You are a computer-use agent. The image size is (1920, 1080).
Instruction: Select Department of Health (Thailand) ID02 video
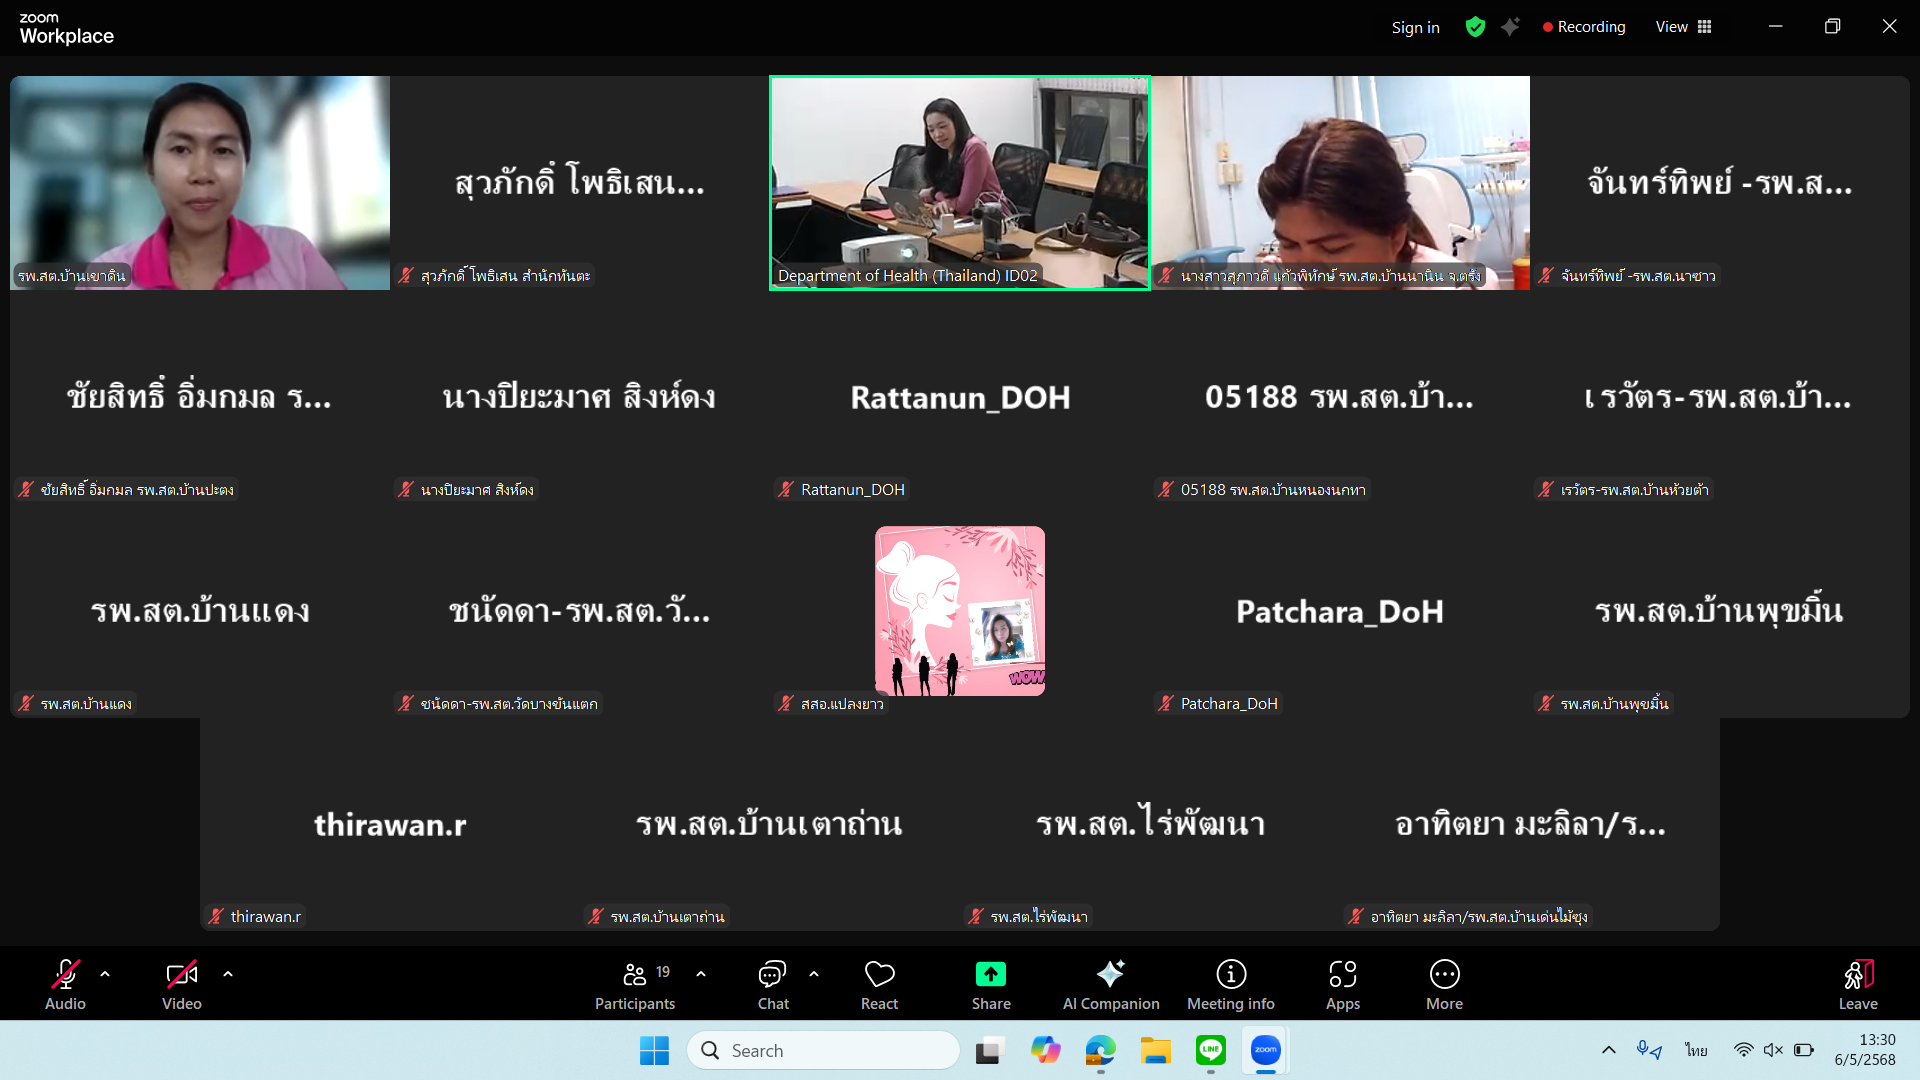[x=960, y=183]
